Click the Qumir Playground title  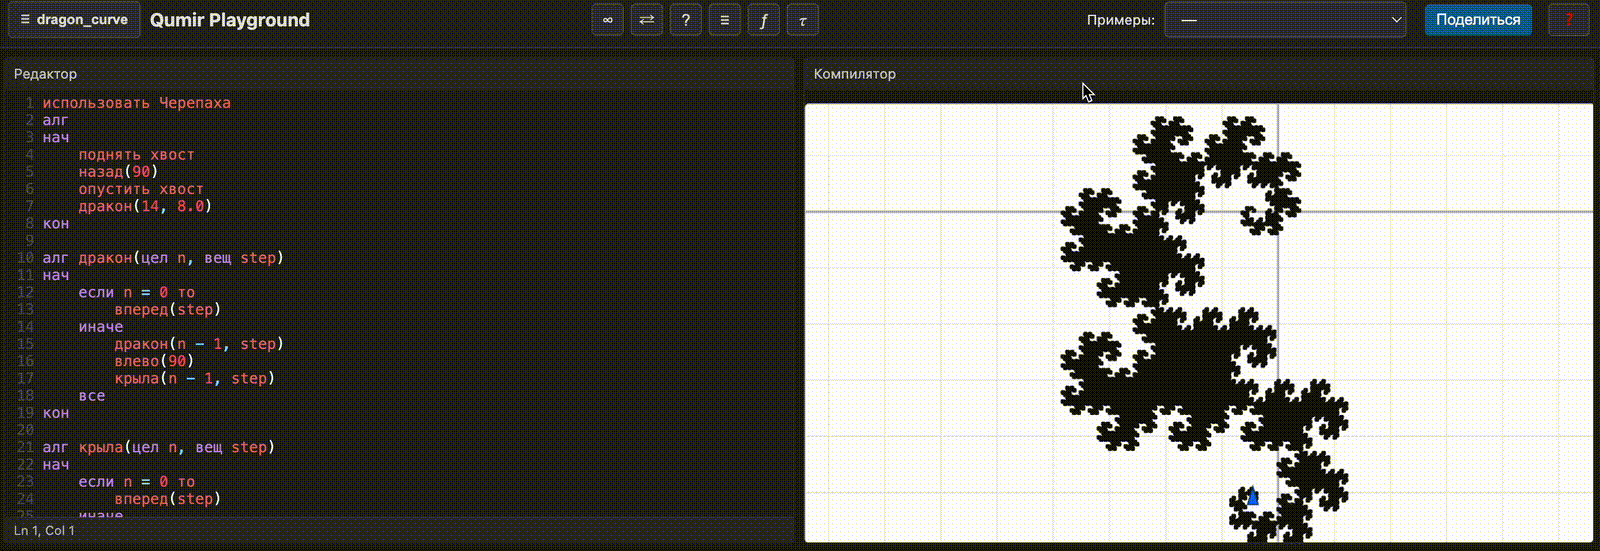(230, 20)
